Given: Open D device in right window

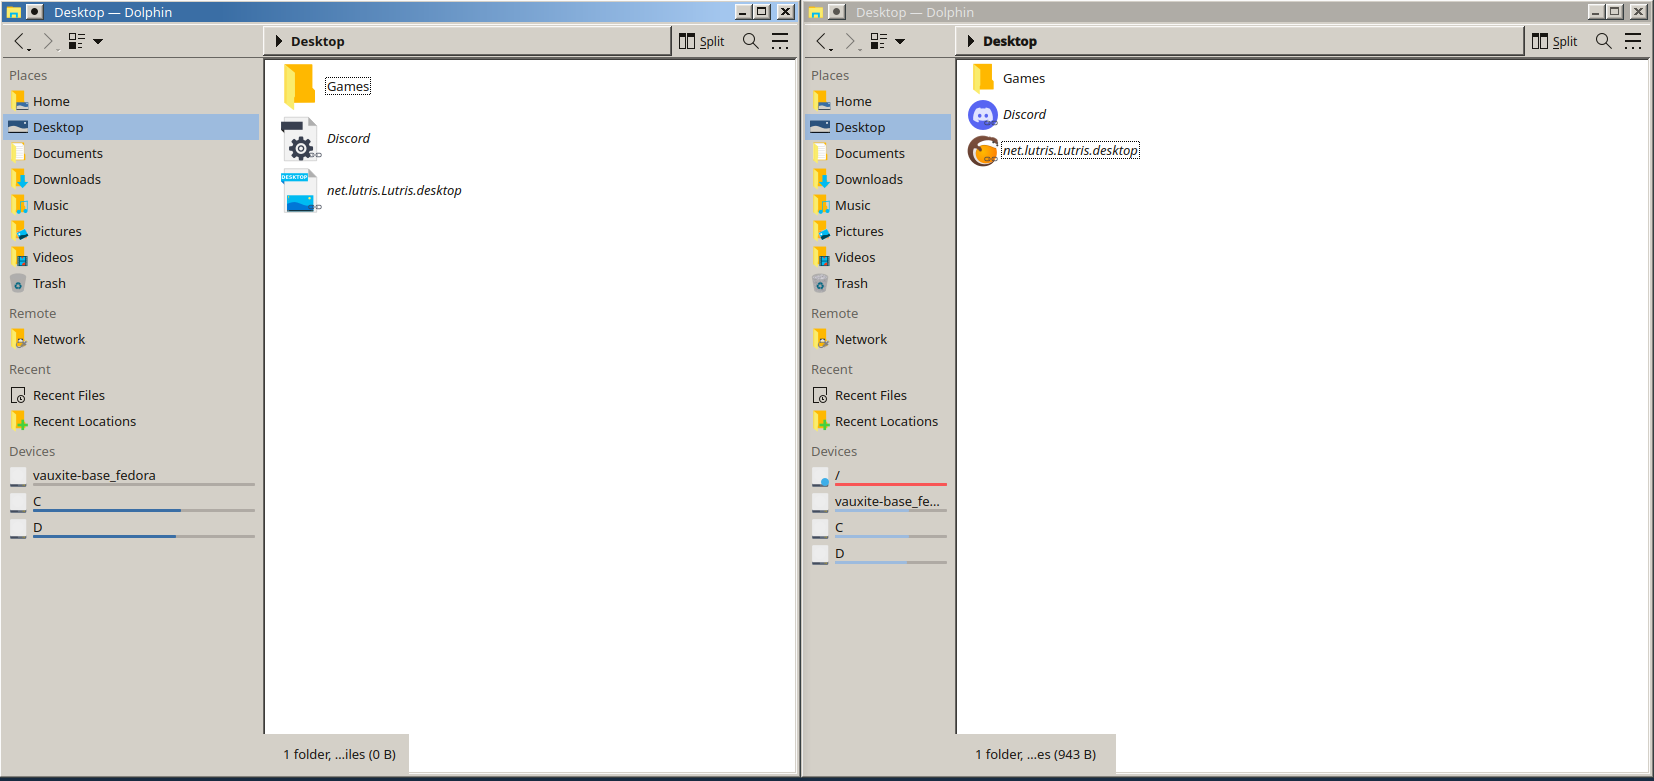Looking at the screenshot, I should pyautogui.click(x=879, y=554).
